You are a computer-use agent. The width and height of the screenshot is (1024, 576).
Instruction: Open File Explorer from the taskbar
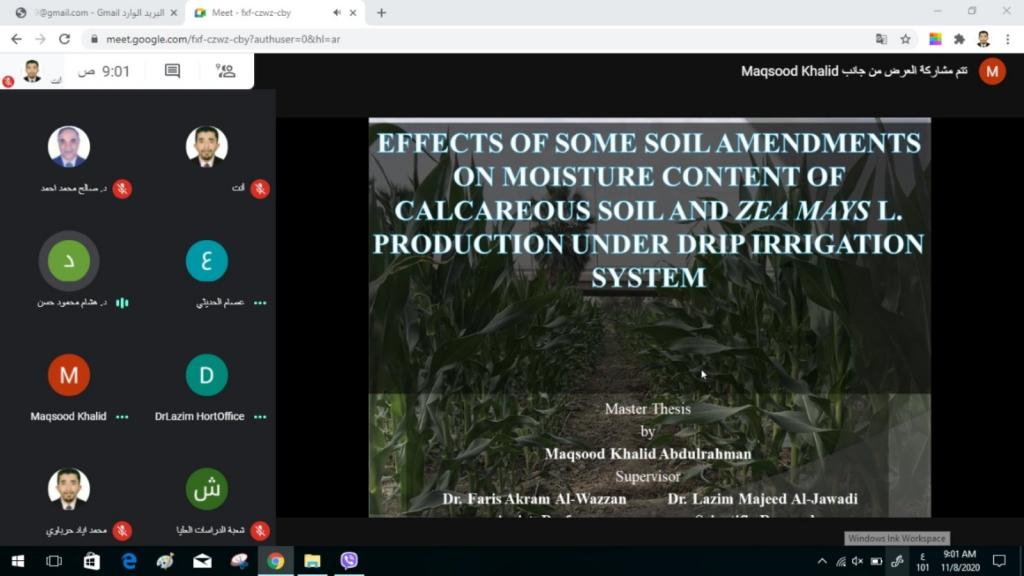(312, 561)
